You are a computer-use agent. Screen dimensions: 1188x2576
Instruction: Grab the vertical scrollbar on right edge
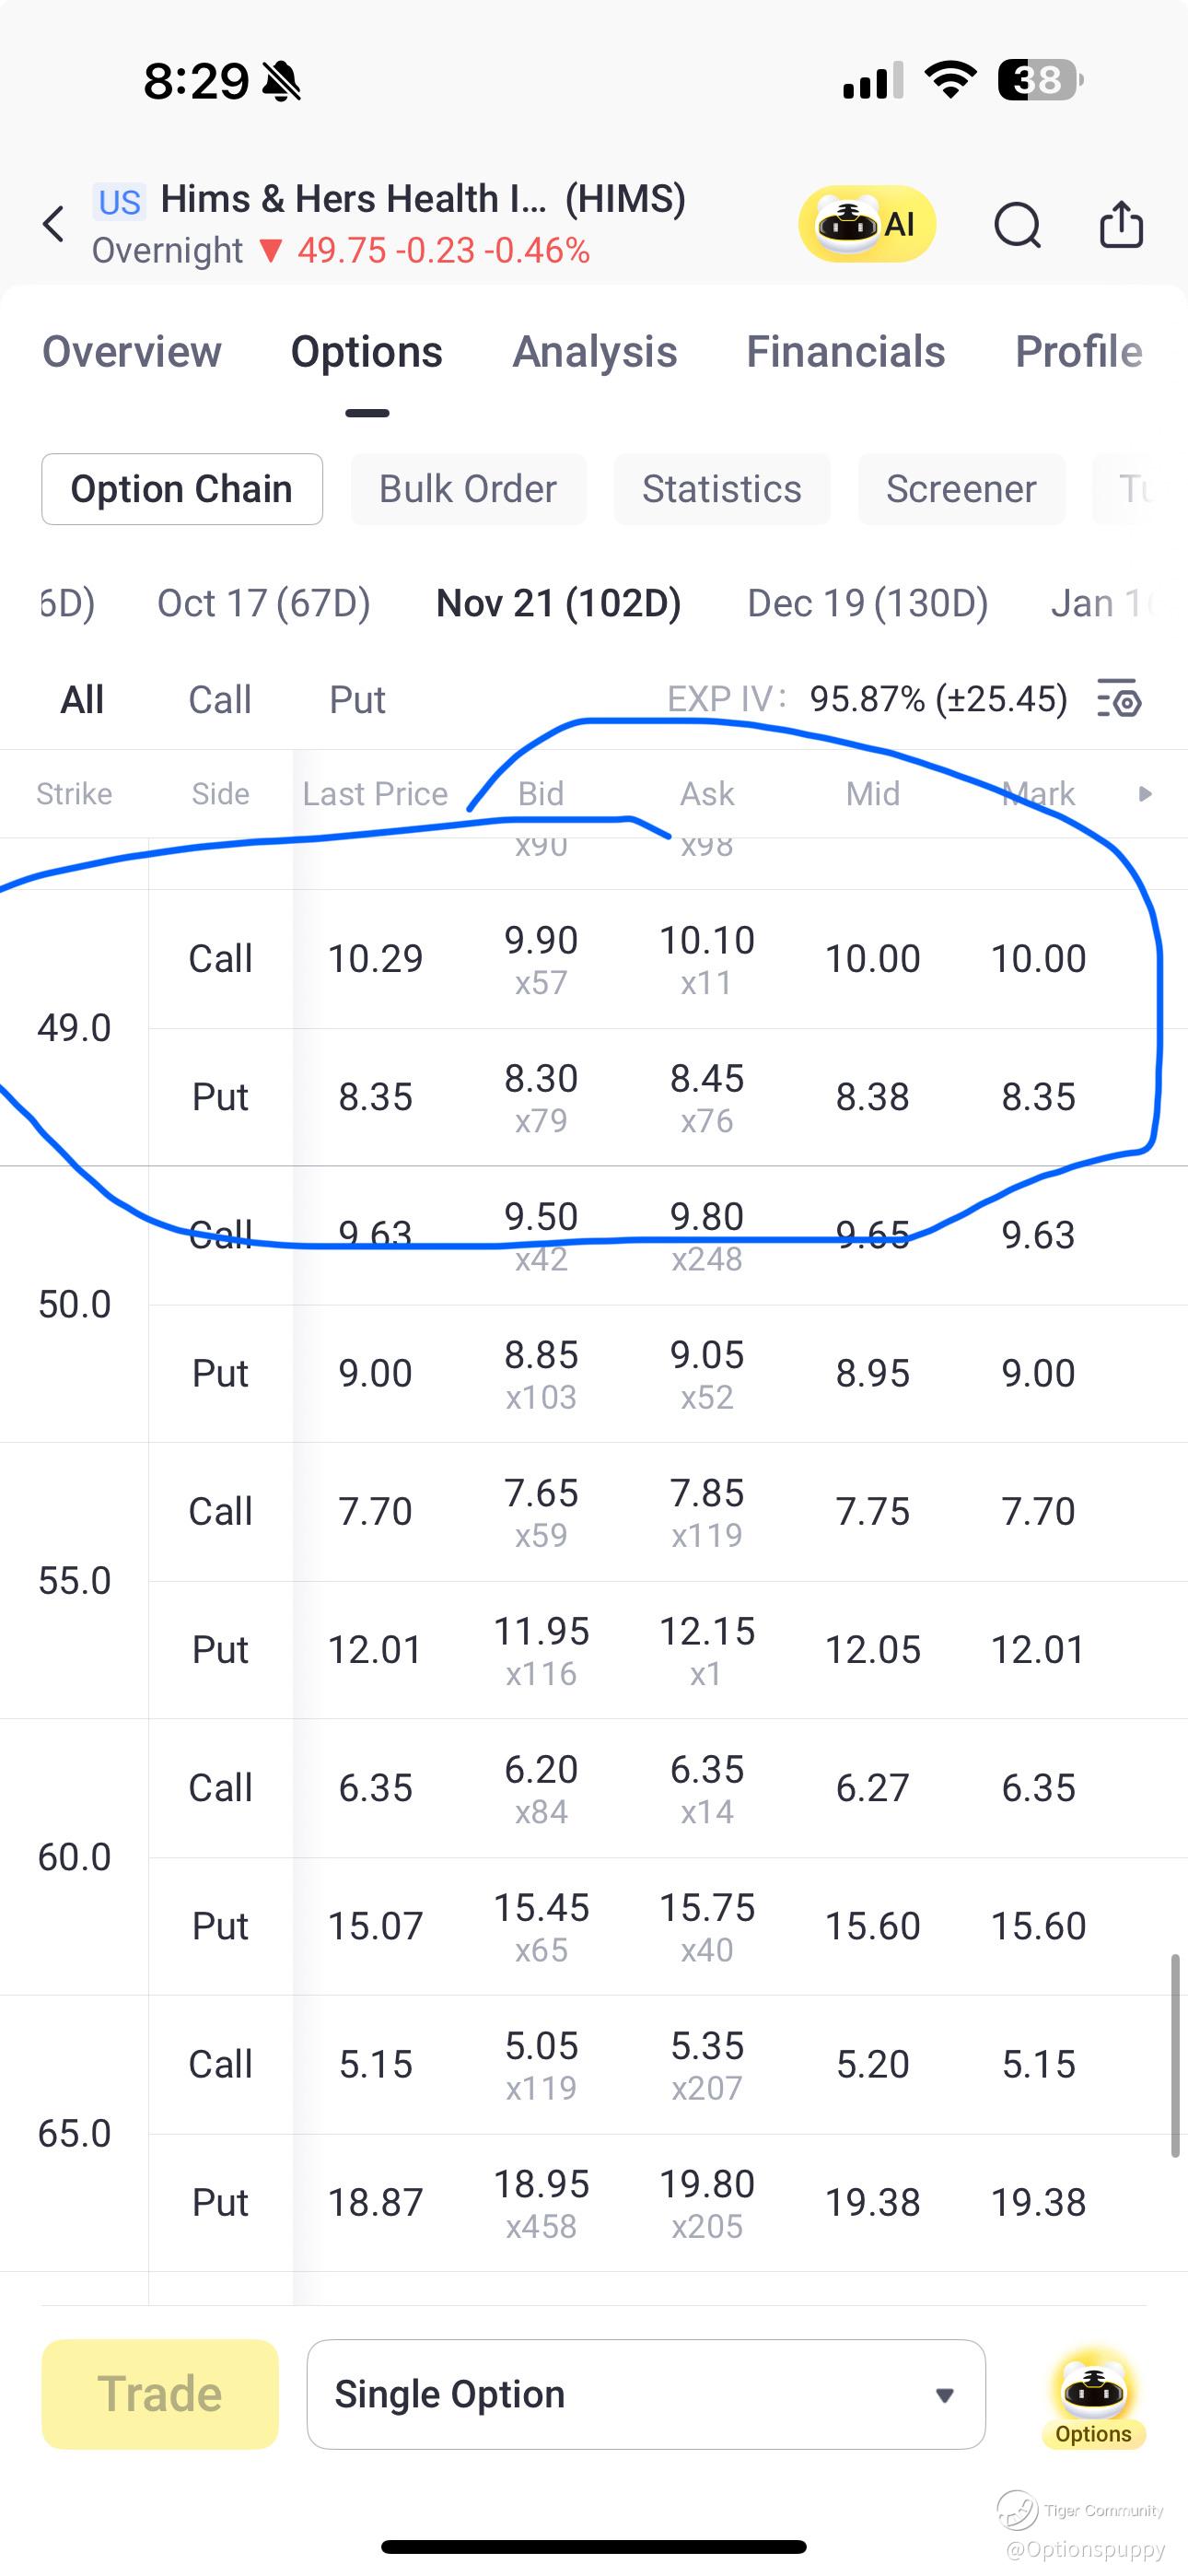(1175, 2056)
